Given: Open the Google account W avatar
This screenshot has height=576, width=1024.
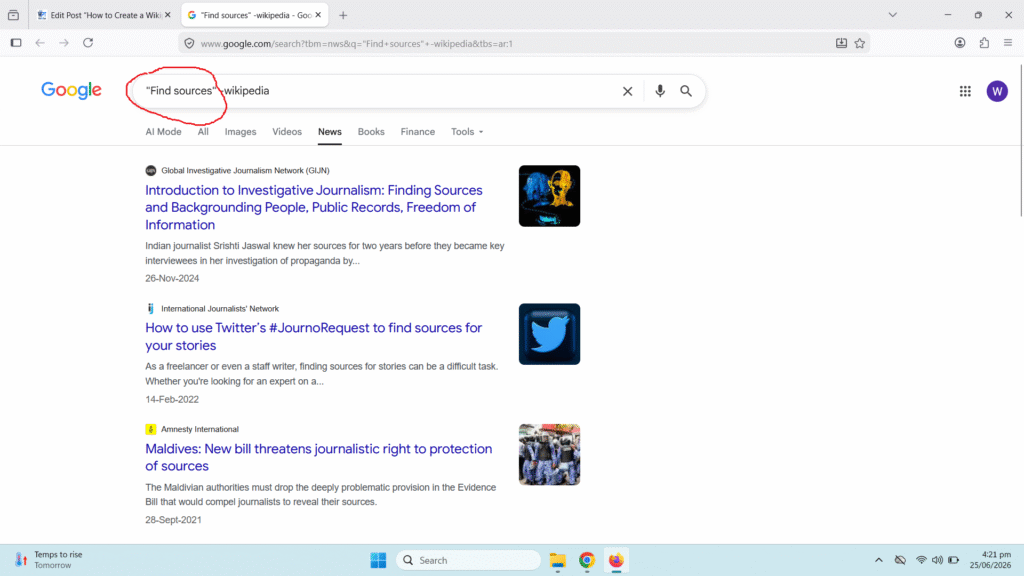Looking at the screenshot, I should coord(997,91).
